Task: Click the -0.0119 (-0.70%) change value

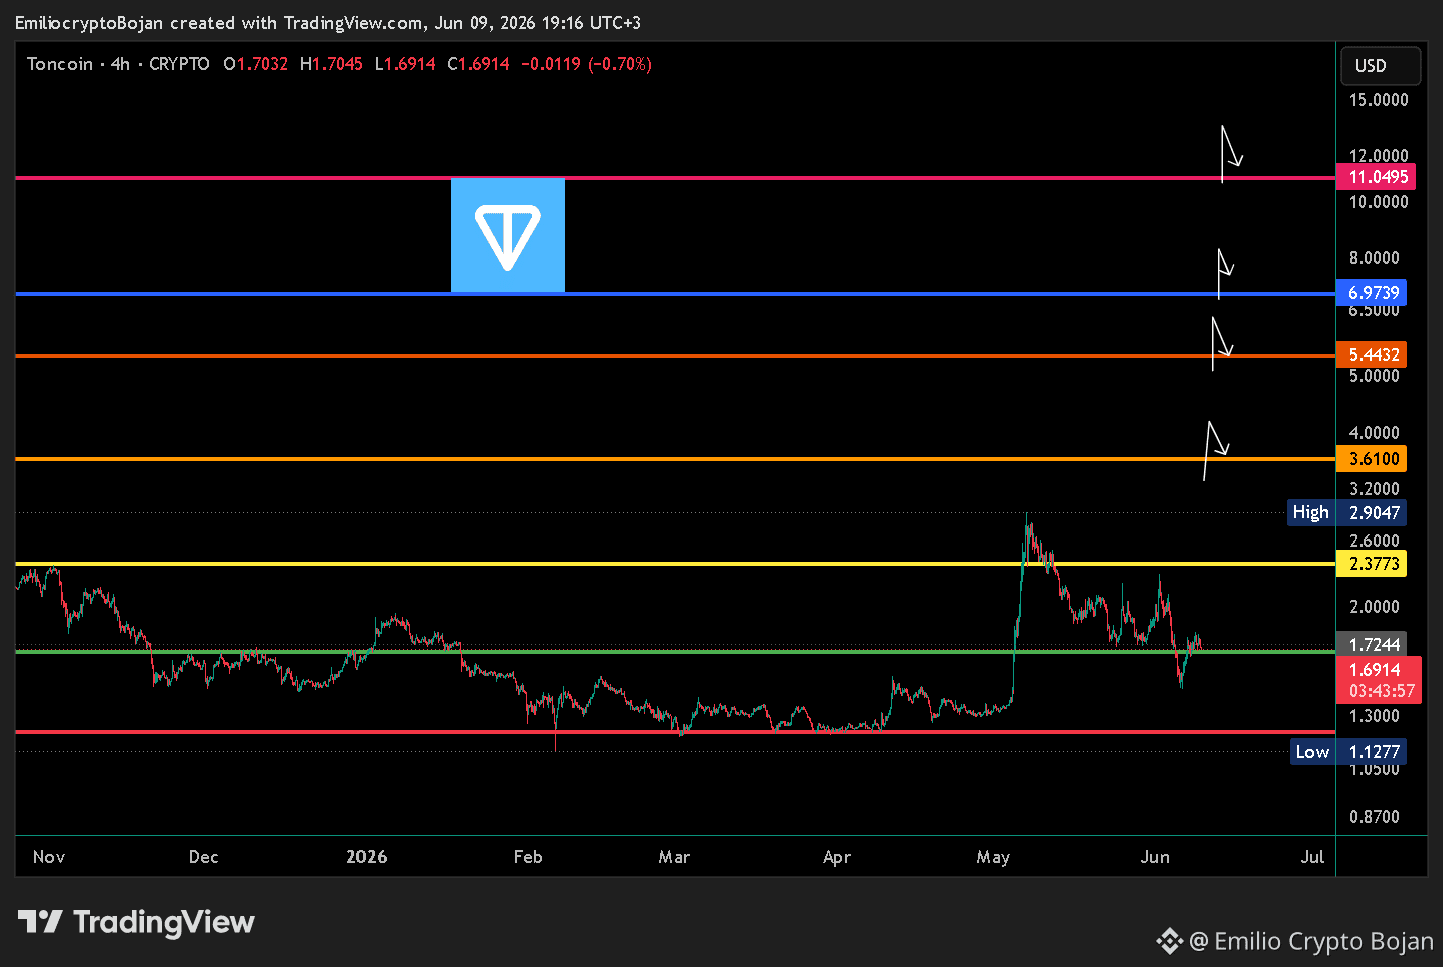Action: [586, 64]
